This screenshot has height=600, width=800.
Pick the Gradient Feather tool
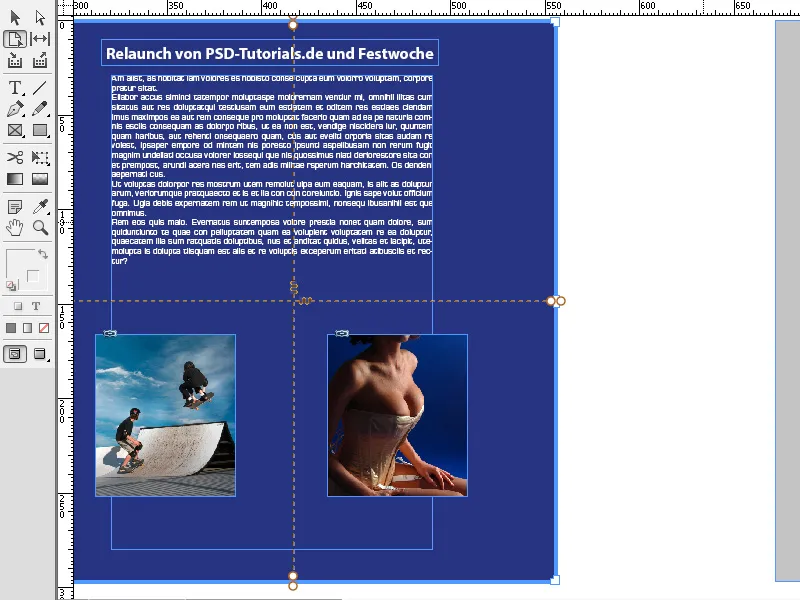point(40,179)
